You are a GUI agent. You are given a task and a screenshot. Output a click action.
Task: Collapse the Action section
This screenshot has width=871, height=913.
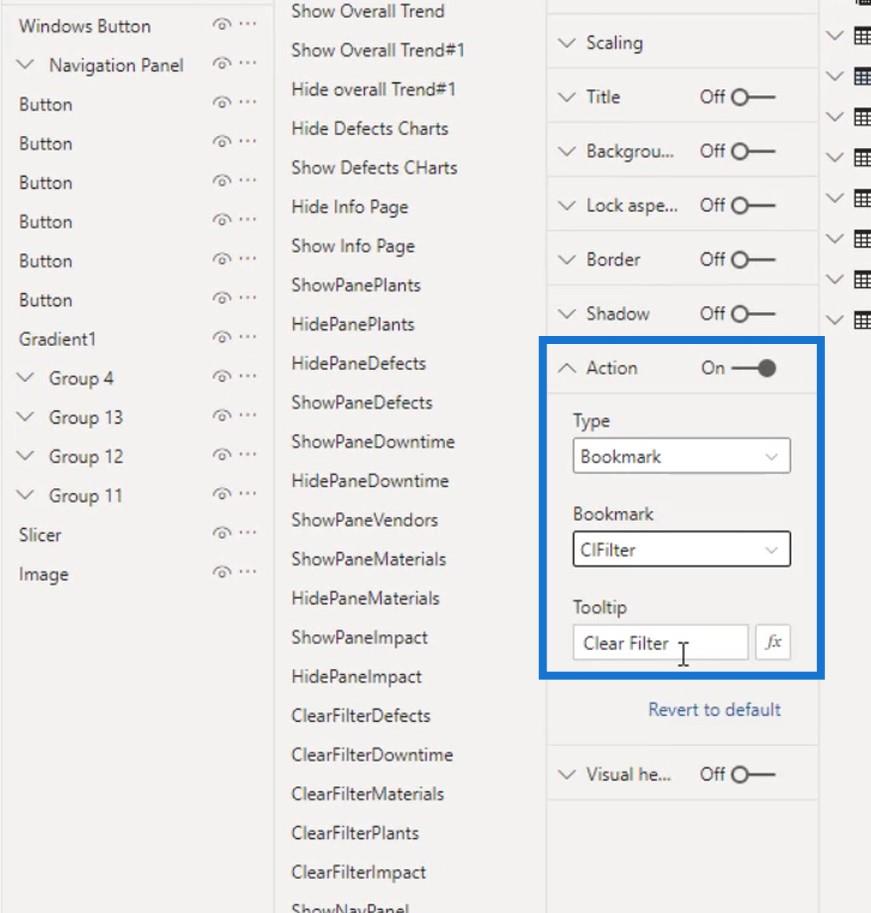pyautogui.click(x=566, y=368)
